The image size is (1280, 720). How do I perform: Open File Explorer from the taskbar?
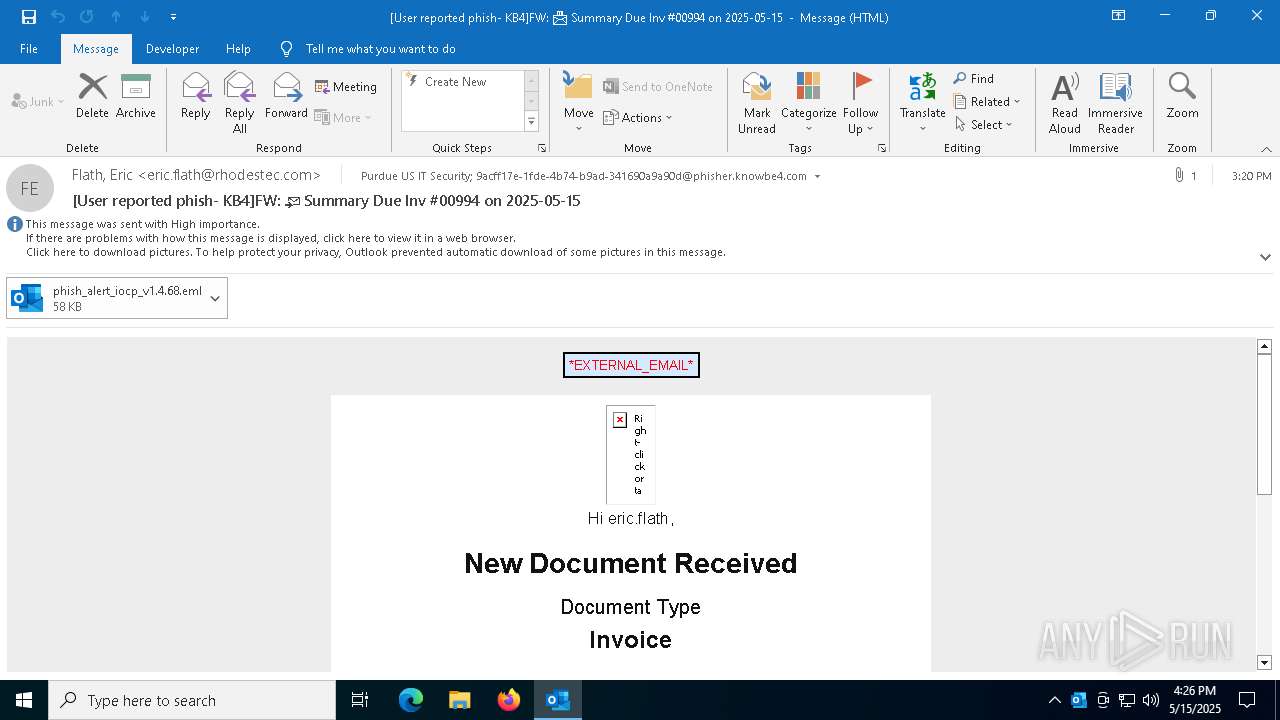459,700
